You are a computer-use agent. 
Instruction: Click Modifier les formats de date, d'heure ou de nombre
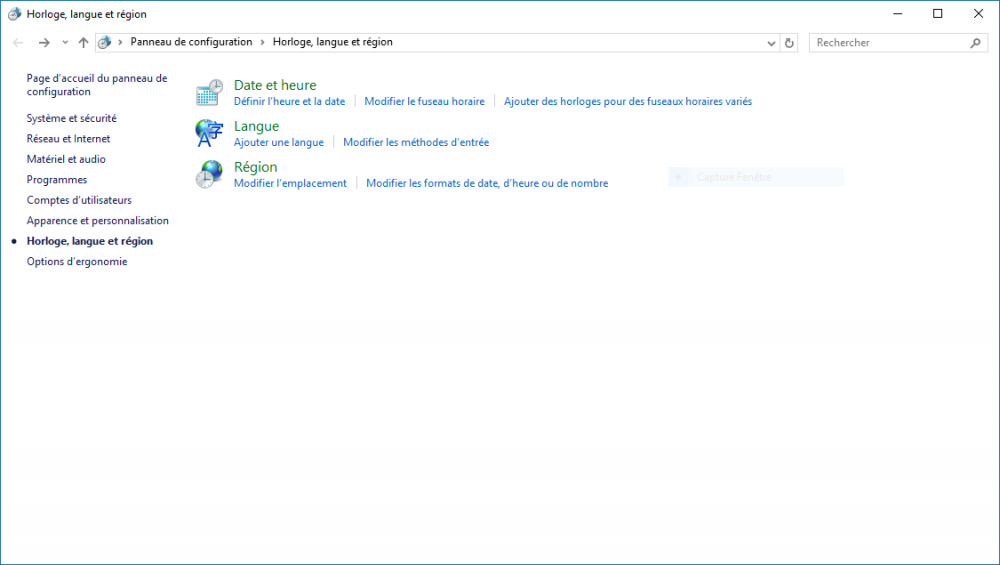[487, 183]
